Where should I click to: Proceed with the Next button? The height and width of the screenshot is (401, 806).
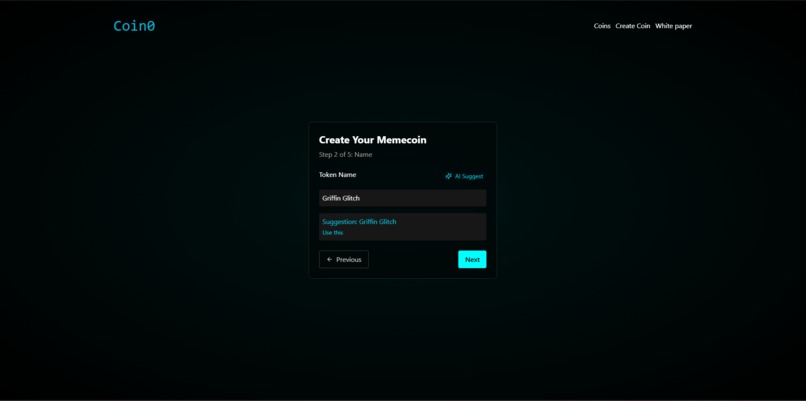point(472,259)
